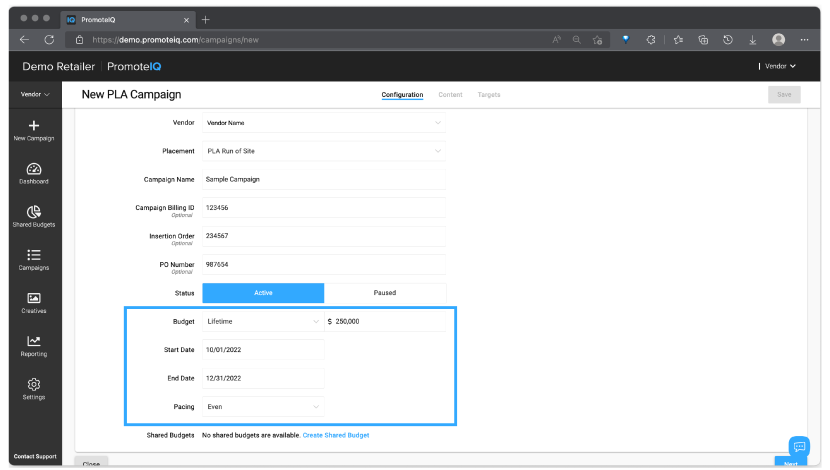The height and width of the screenshot is (470, 830).
Task: Open Creatives image icon in sidebar
Action: (34, 298)
